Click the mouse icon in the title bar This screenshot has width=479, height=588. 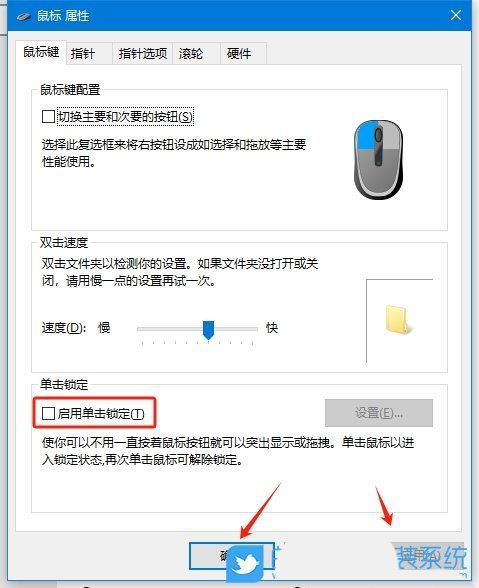[x=24, y=16]
